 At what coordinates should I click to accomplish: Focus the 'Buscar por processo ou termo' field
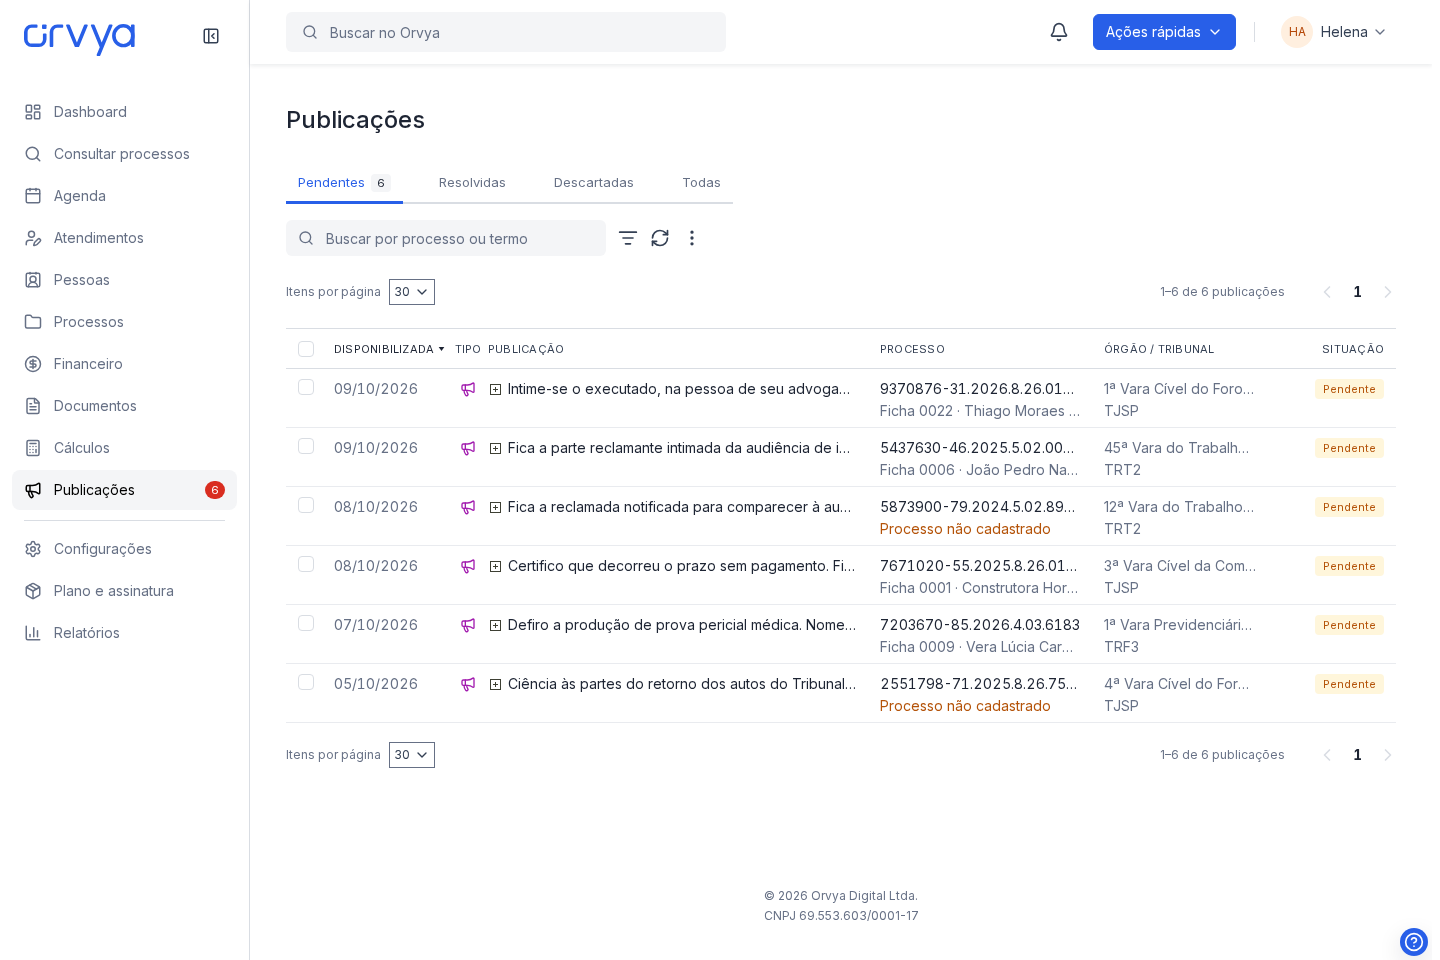click(446, 238)
